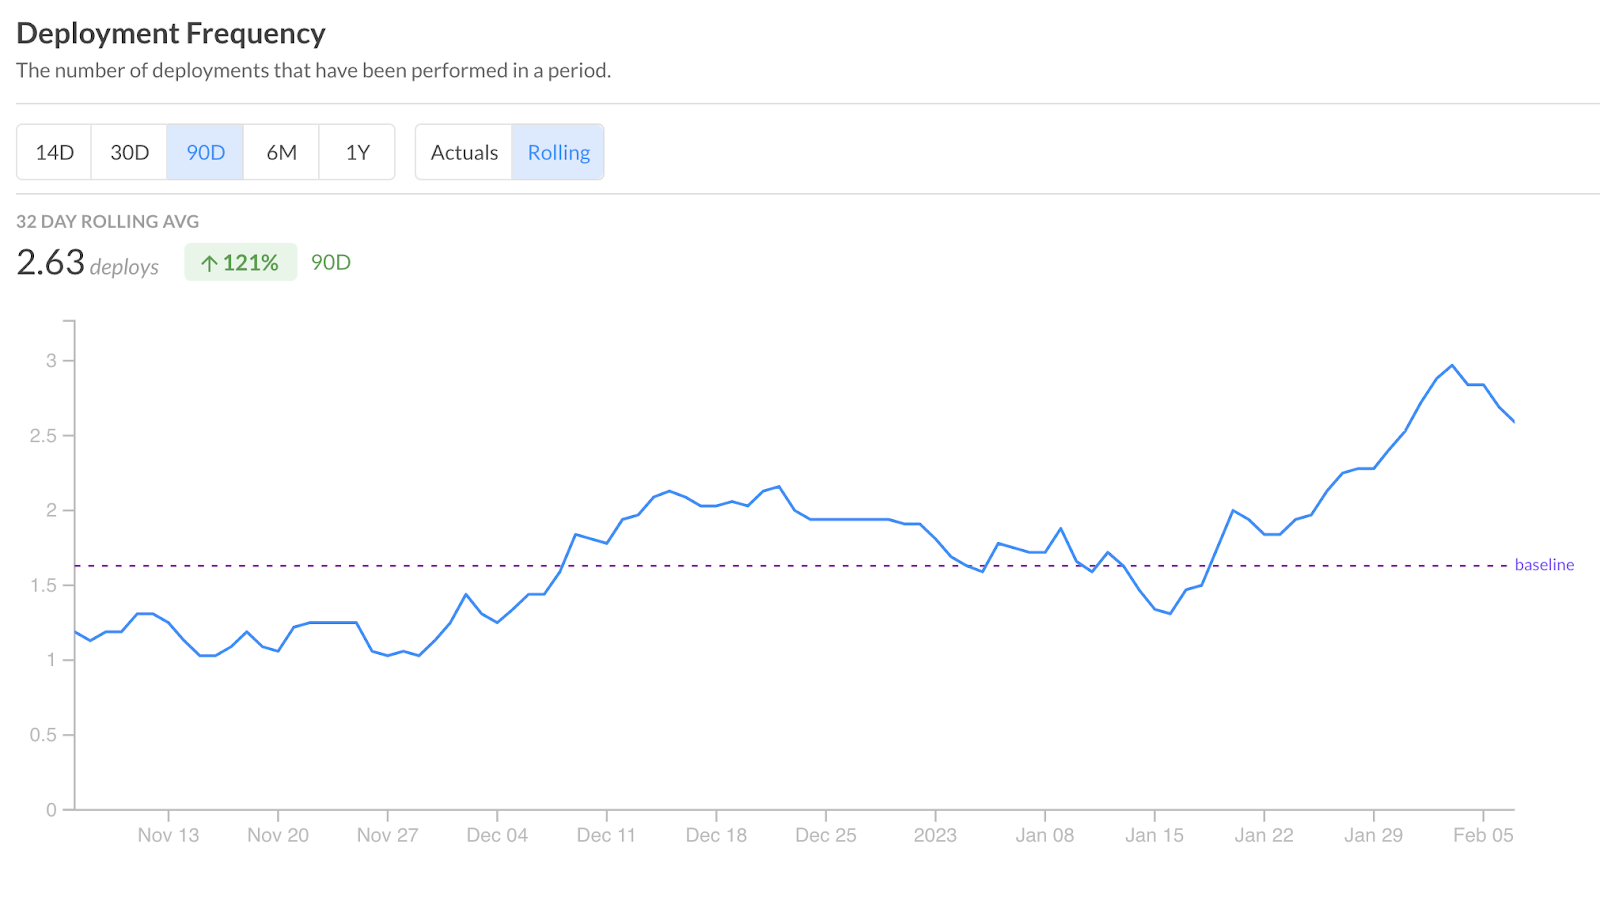Choose the 6M time range
This screenshot has height=905, width=1600.
click(281, 152)
